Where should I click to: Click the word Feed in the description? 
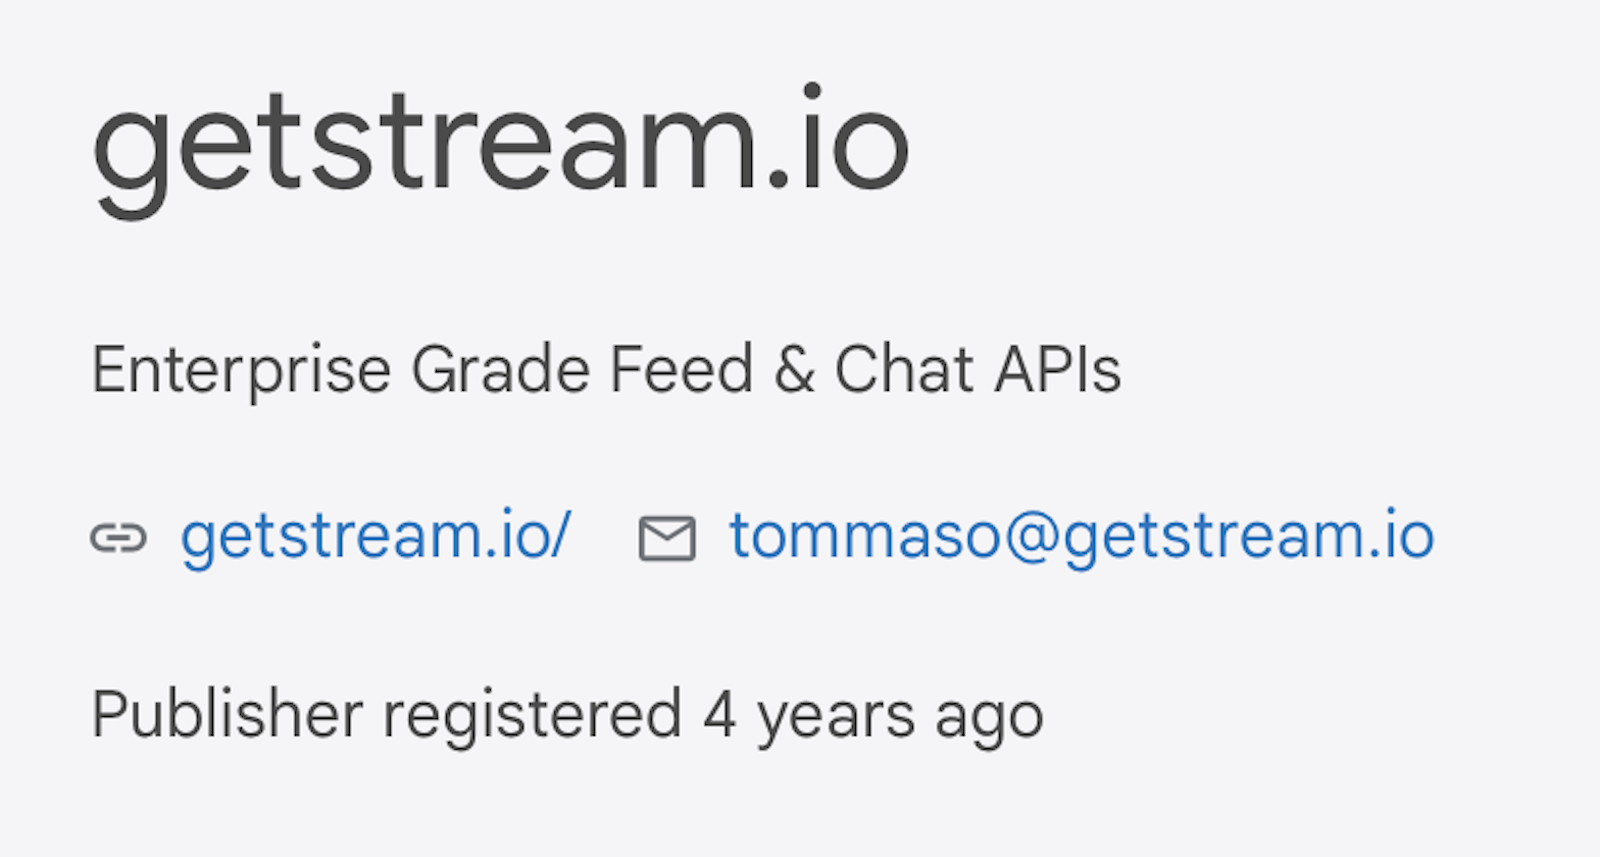point(681,370)
